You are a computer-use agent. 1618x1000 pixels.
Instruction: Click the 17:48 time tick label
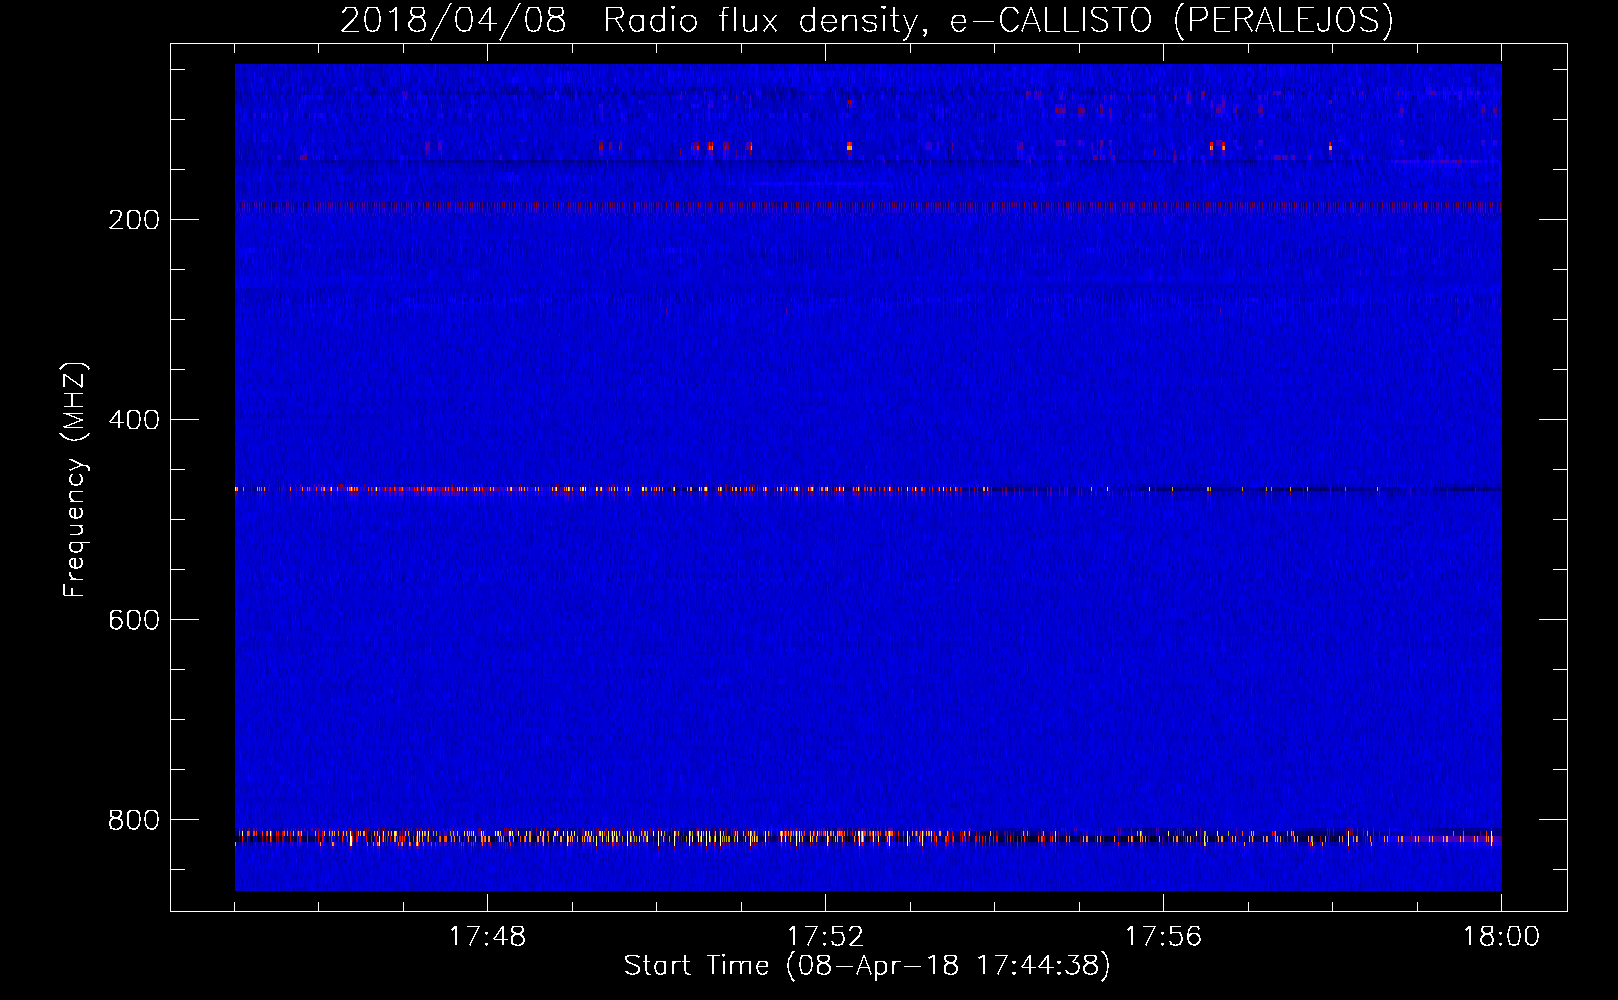[x=487, y=937]
